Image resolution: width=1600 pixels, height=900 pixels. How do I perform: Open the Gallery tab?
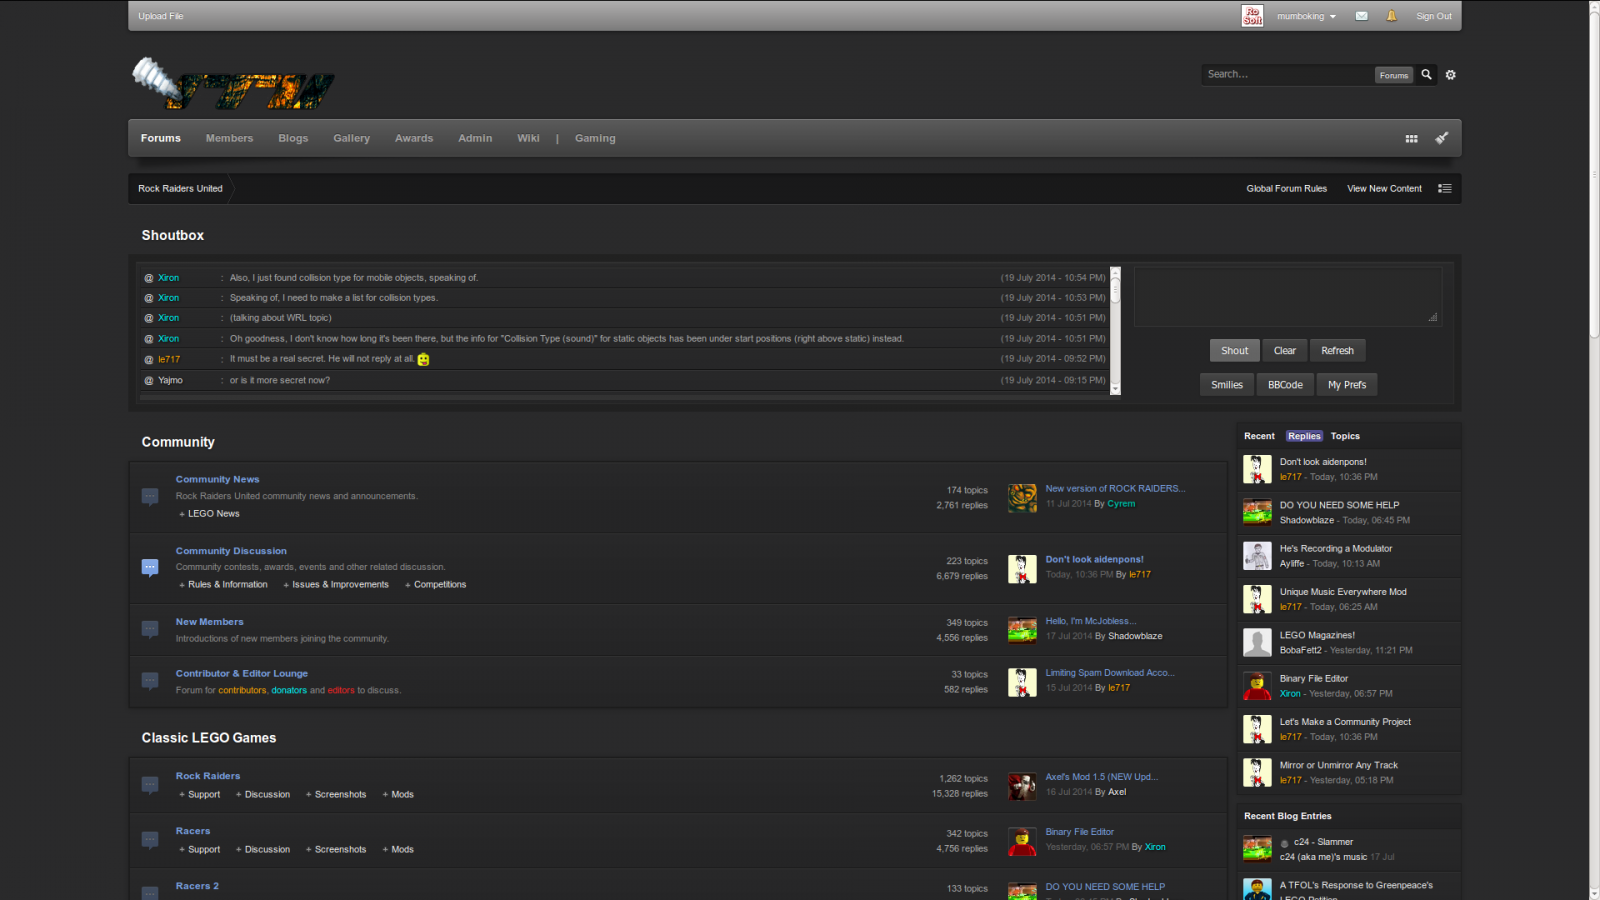click(351, 138)
